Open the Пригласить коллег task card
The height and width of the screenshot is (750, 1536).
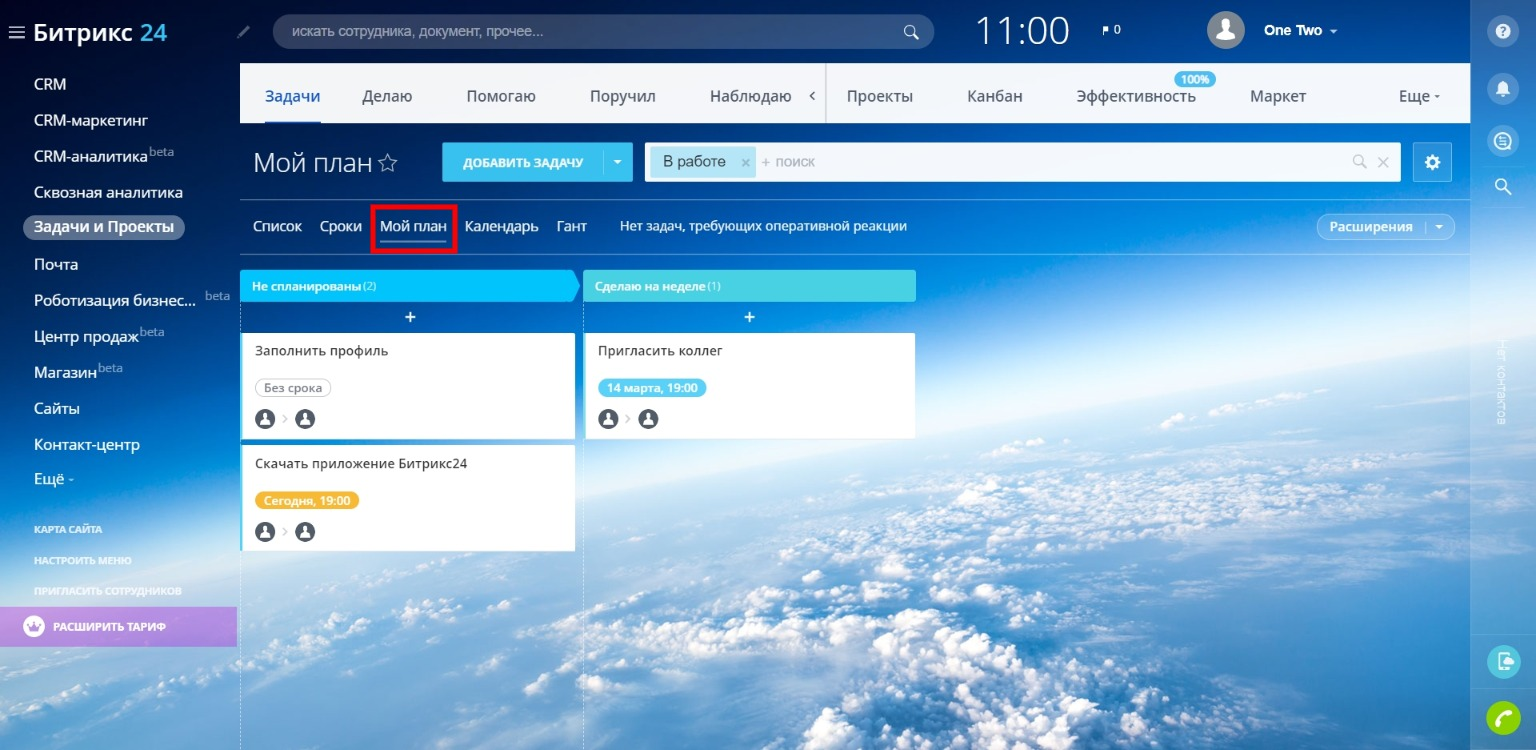749,386
